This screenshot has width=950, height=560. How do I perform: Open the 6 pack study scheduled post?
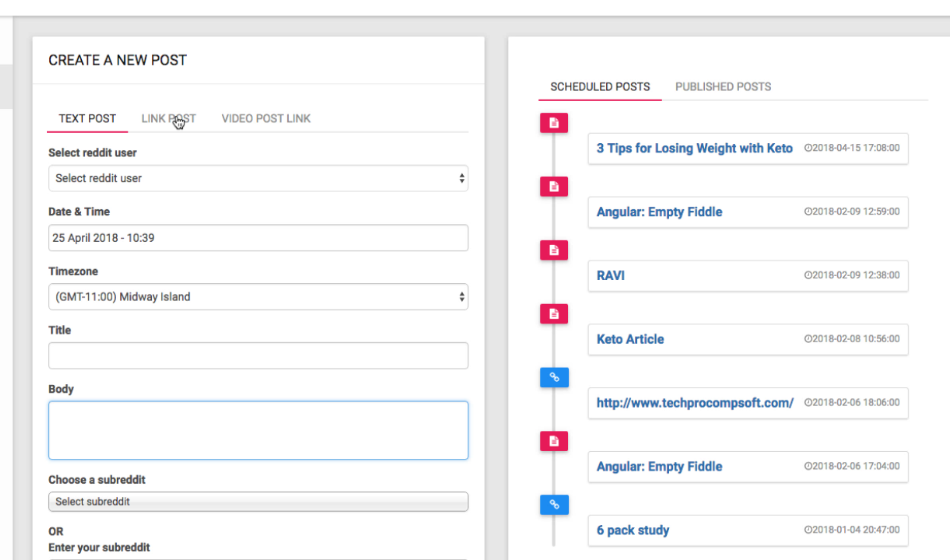[x=633, y=530]
